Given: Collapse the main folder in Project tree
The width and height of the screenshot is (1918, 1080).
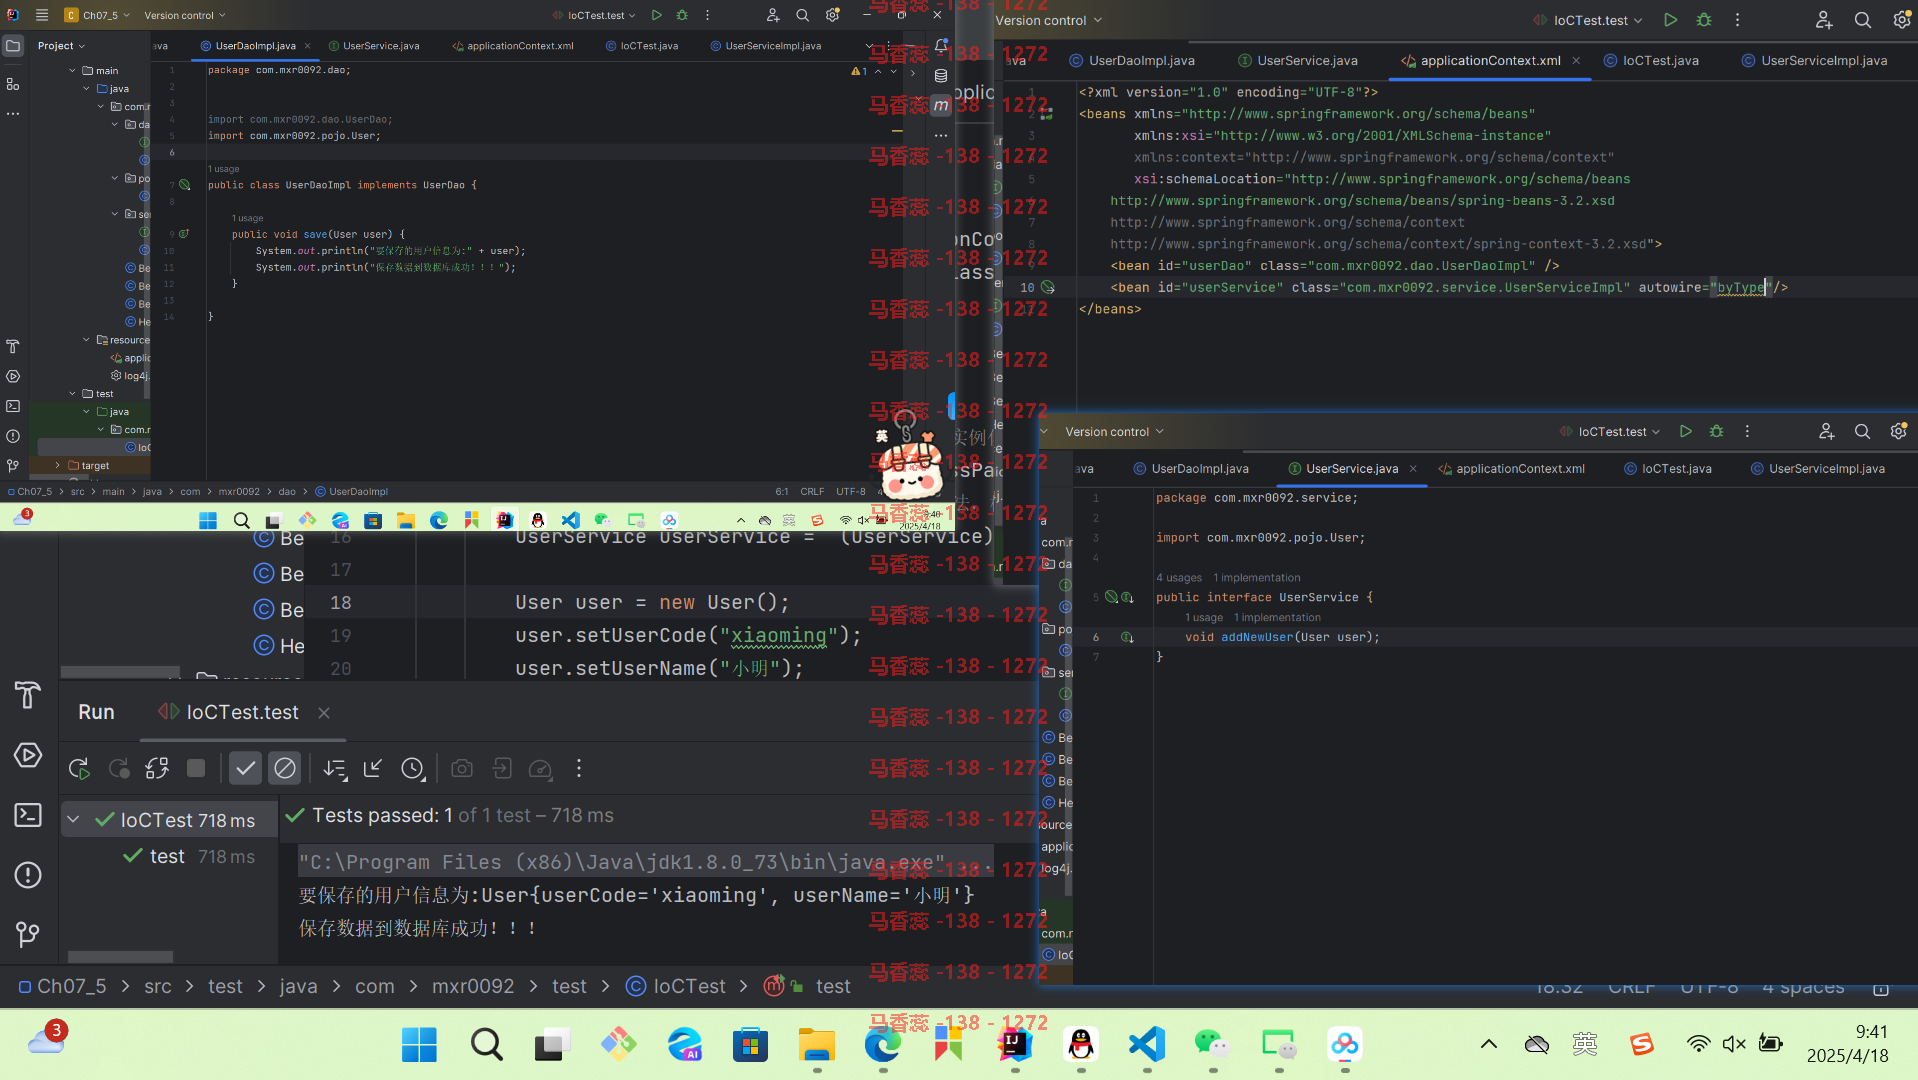Looking at the screenshot, I should [73, 71].
